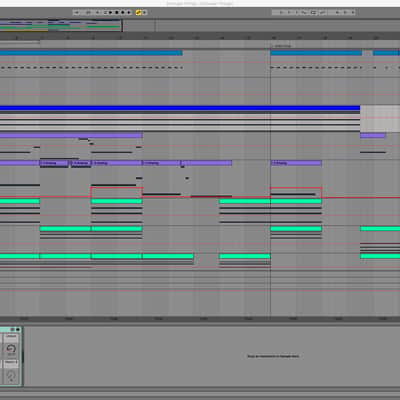Click the yellow highlighted transport button
400x400 pixels.
point(139,13)
